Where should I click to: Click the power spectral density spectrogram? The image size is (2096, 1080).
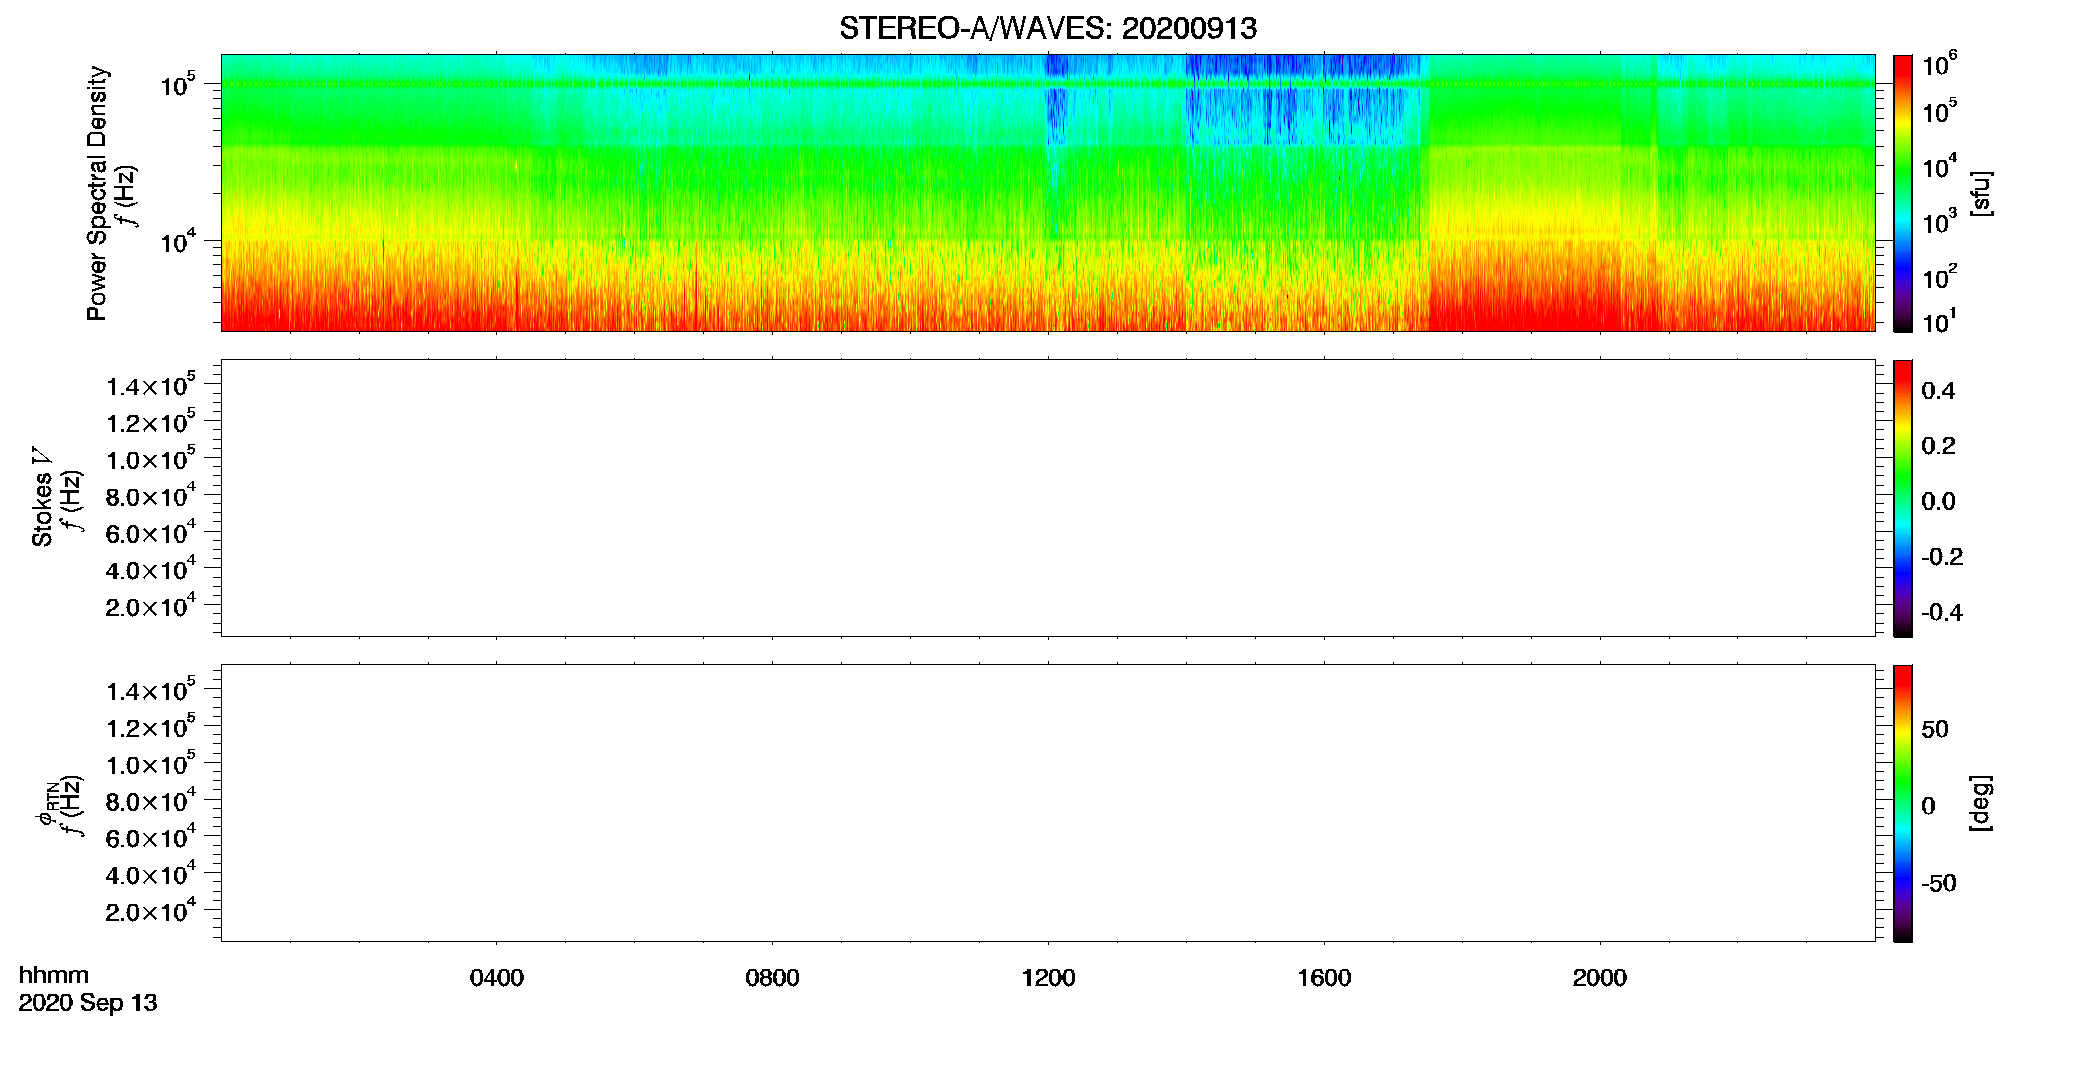tap(1048, 193)
